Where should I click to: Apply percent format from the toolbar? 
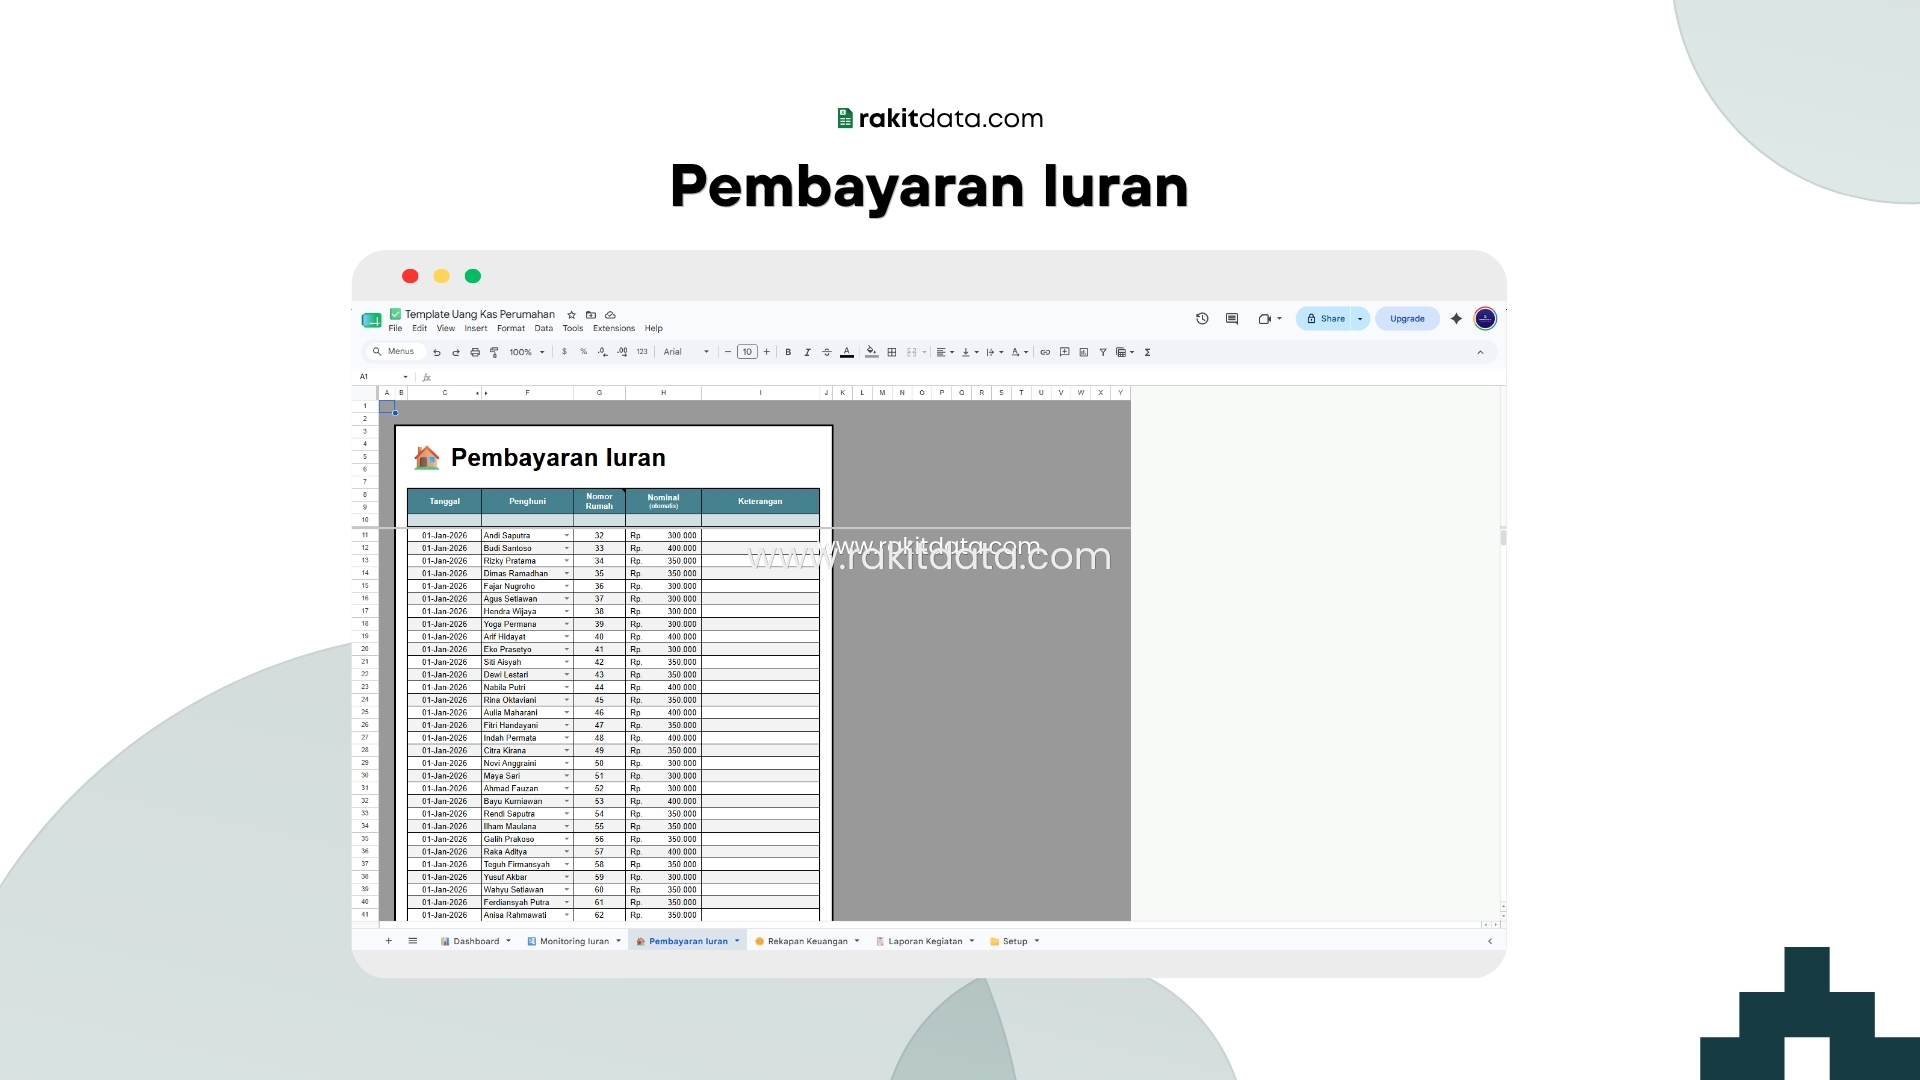tap(584, 352)
